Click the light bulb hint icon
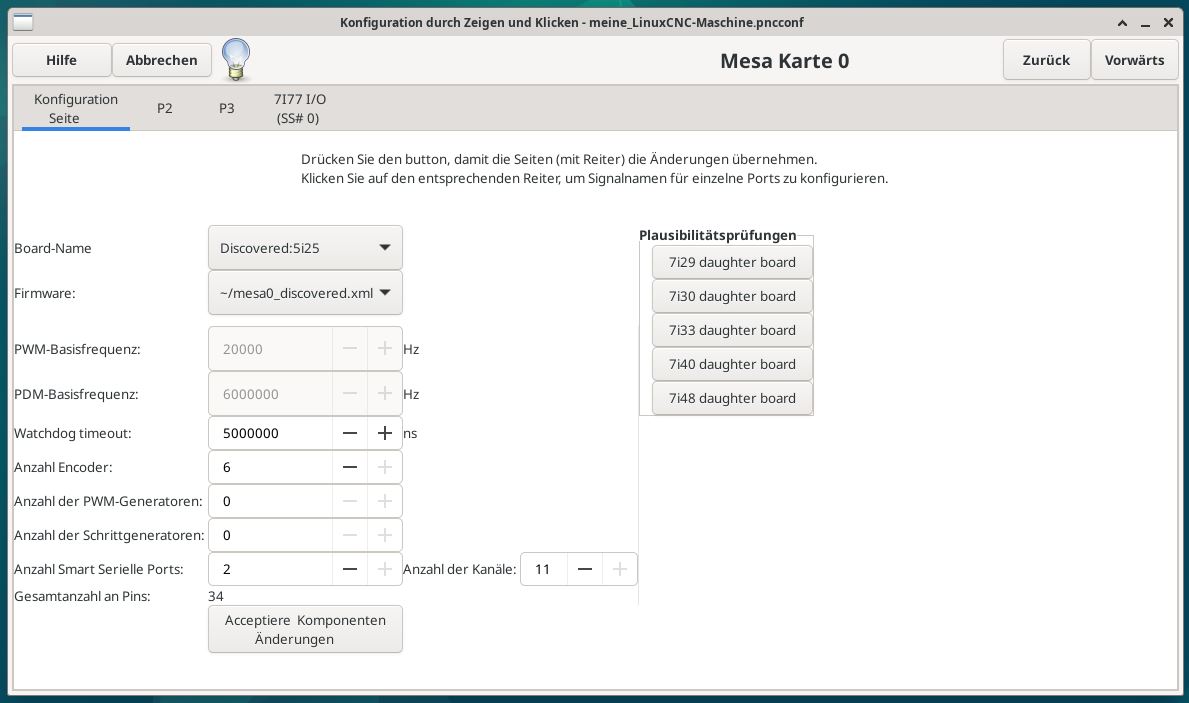This screenshot has height=703, width=1189. [x=236, y=60]
